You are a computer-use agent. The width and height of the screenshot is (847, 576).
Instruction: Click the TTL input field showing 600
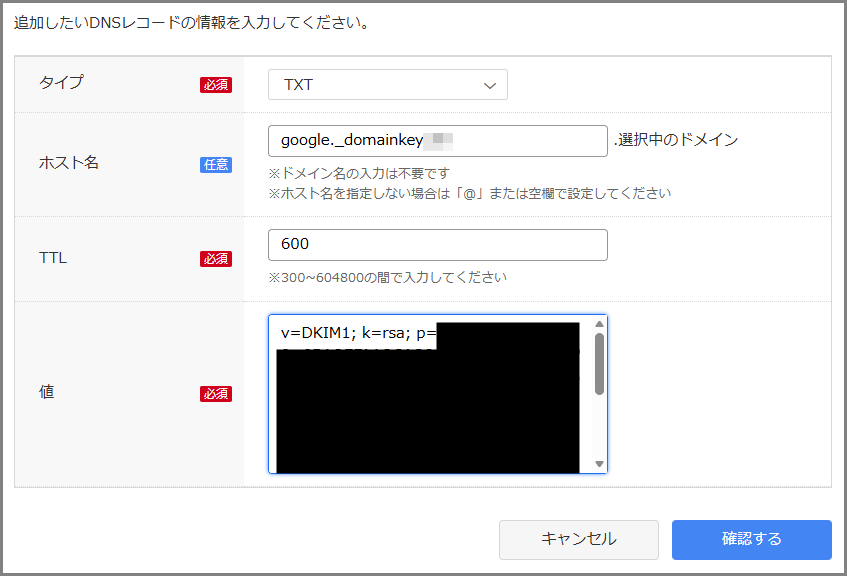[x=437, y=245]
